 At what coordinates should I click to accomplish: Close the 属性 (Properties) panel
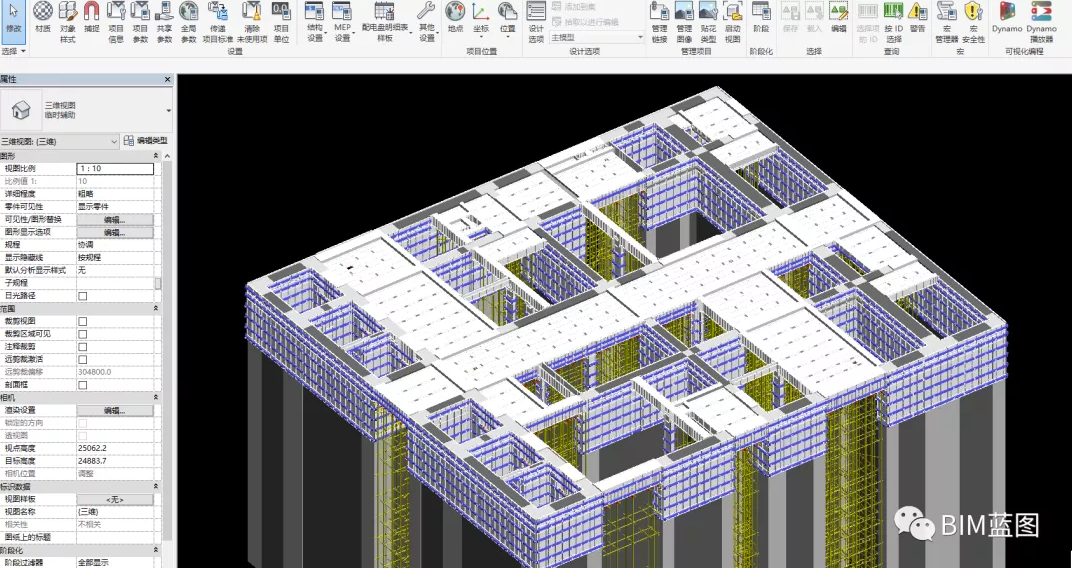pyautogui.click(x=168, y=79)
